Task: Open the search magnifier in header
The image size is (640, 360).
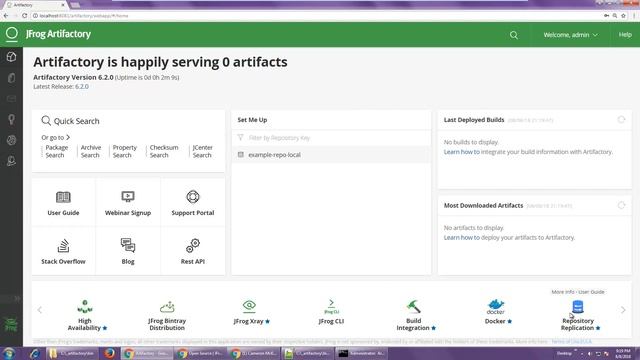Action: [x=513, y=35]
